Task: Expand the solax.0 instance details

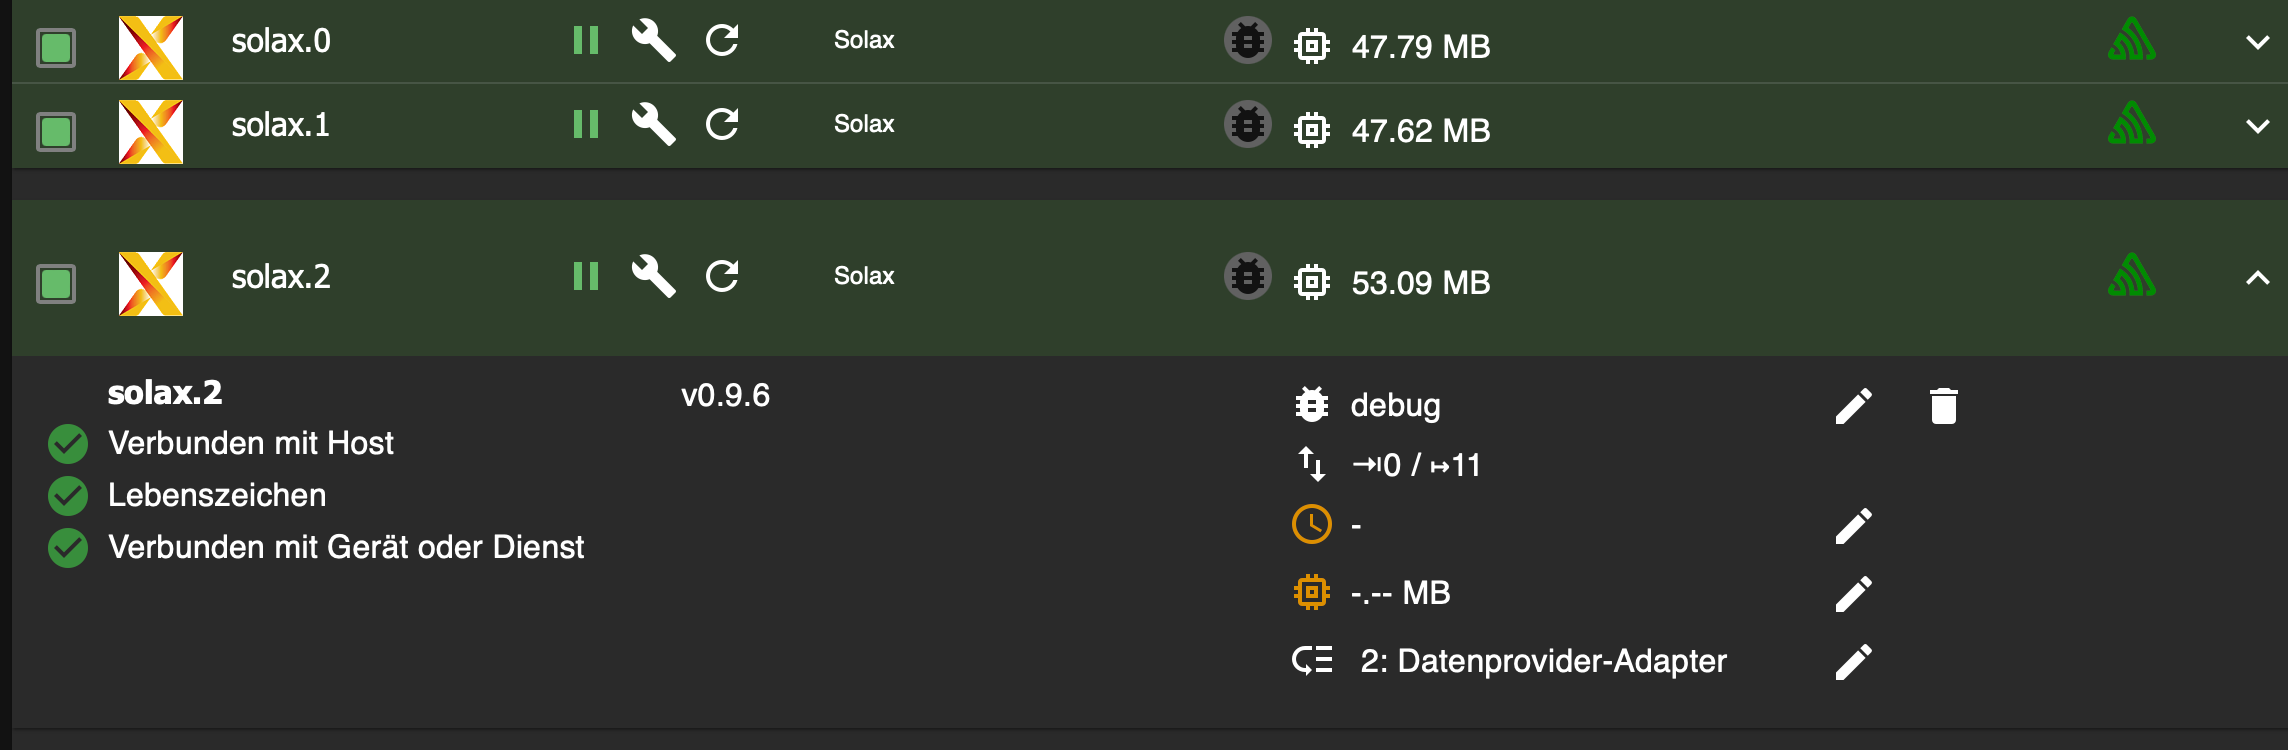Action: tap(2257, 42)
